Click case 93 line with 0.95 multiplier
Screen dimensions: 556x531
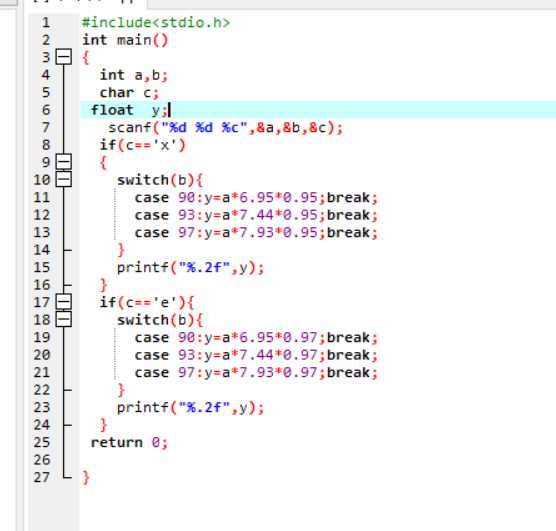point(256,215)
